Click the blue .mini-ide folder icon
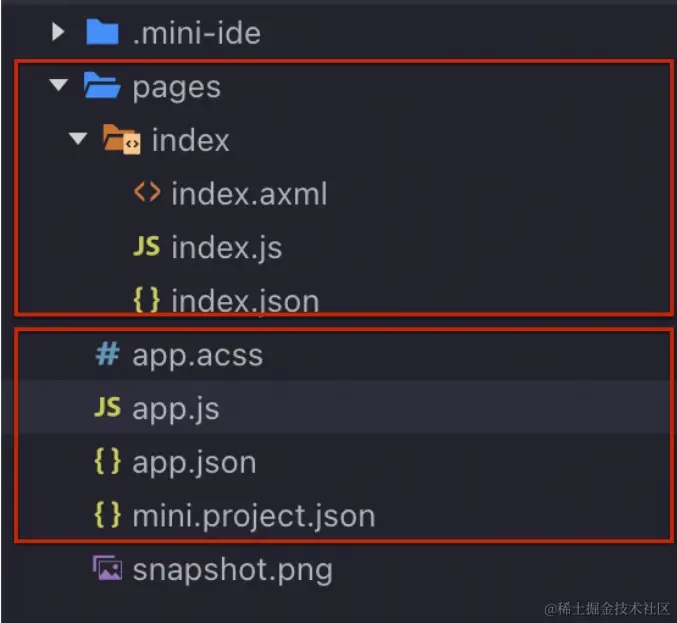Viewport: 677px width, 623px height. point(102,33)
